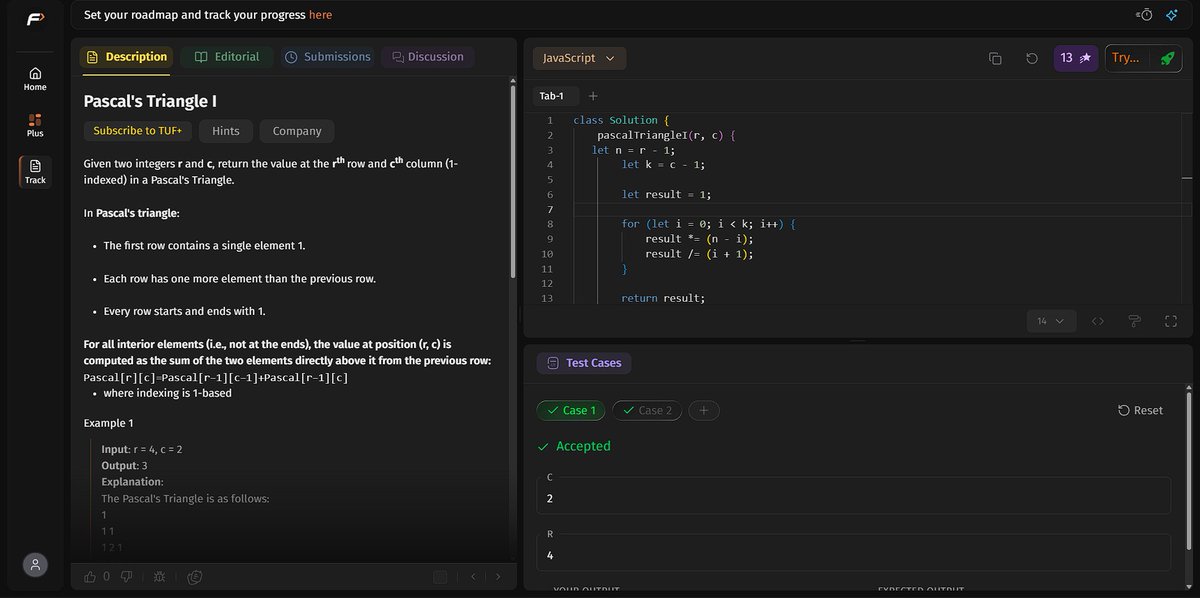Follow the orange 'here' roadmap link
The width and height of the screenshot is (1200, 598).
pos(320,15)
